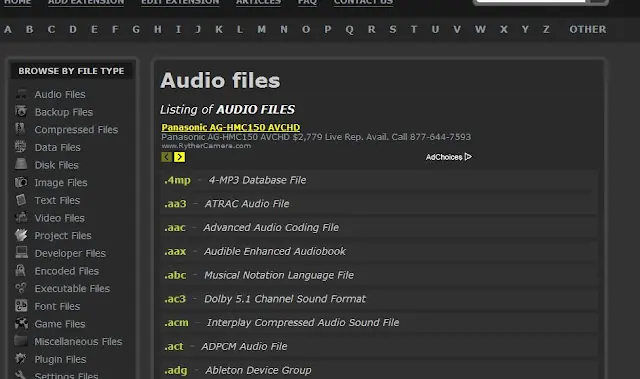Click the Text Files icon

(21, 199)
